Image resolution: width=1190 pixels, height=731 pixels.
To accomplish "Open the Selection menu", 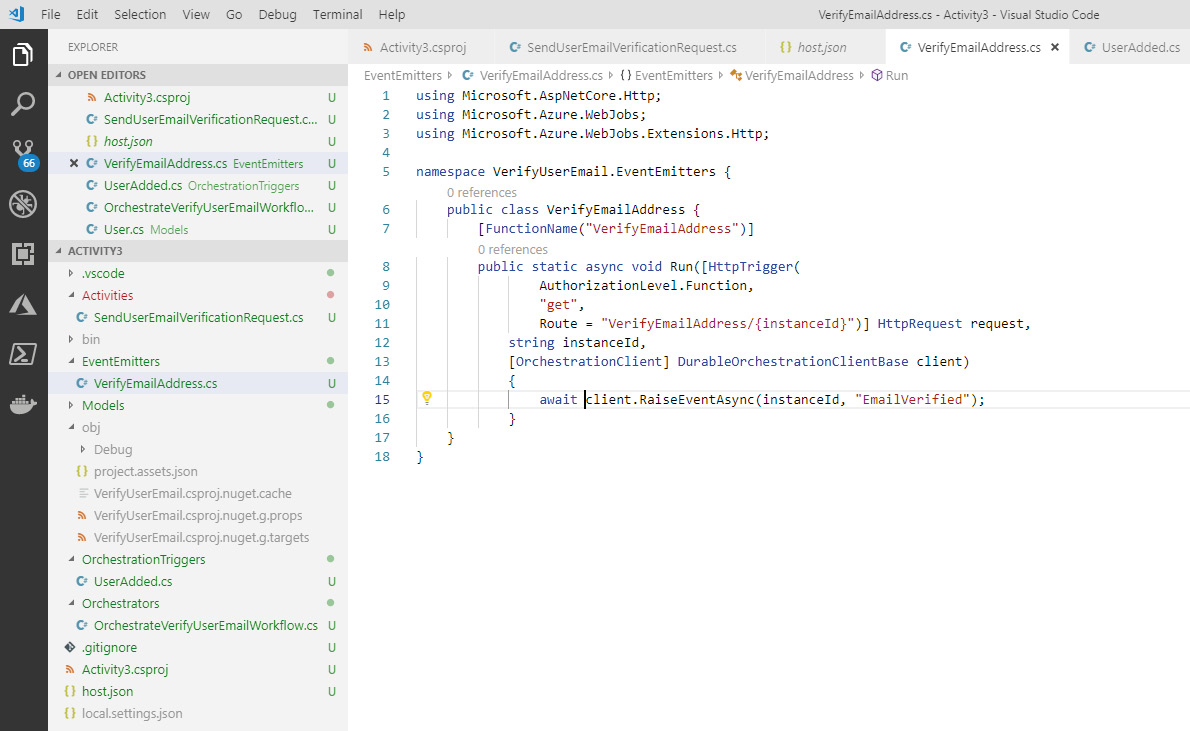I will pos(140,14).
